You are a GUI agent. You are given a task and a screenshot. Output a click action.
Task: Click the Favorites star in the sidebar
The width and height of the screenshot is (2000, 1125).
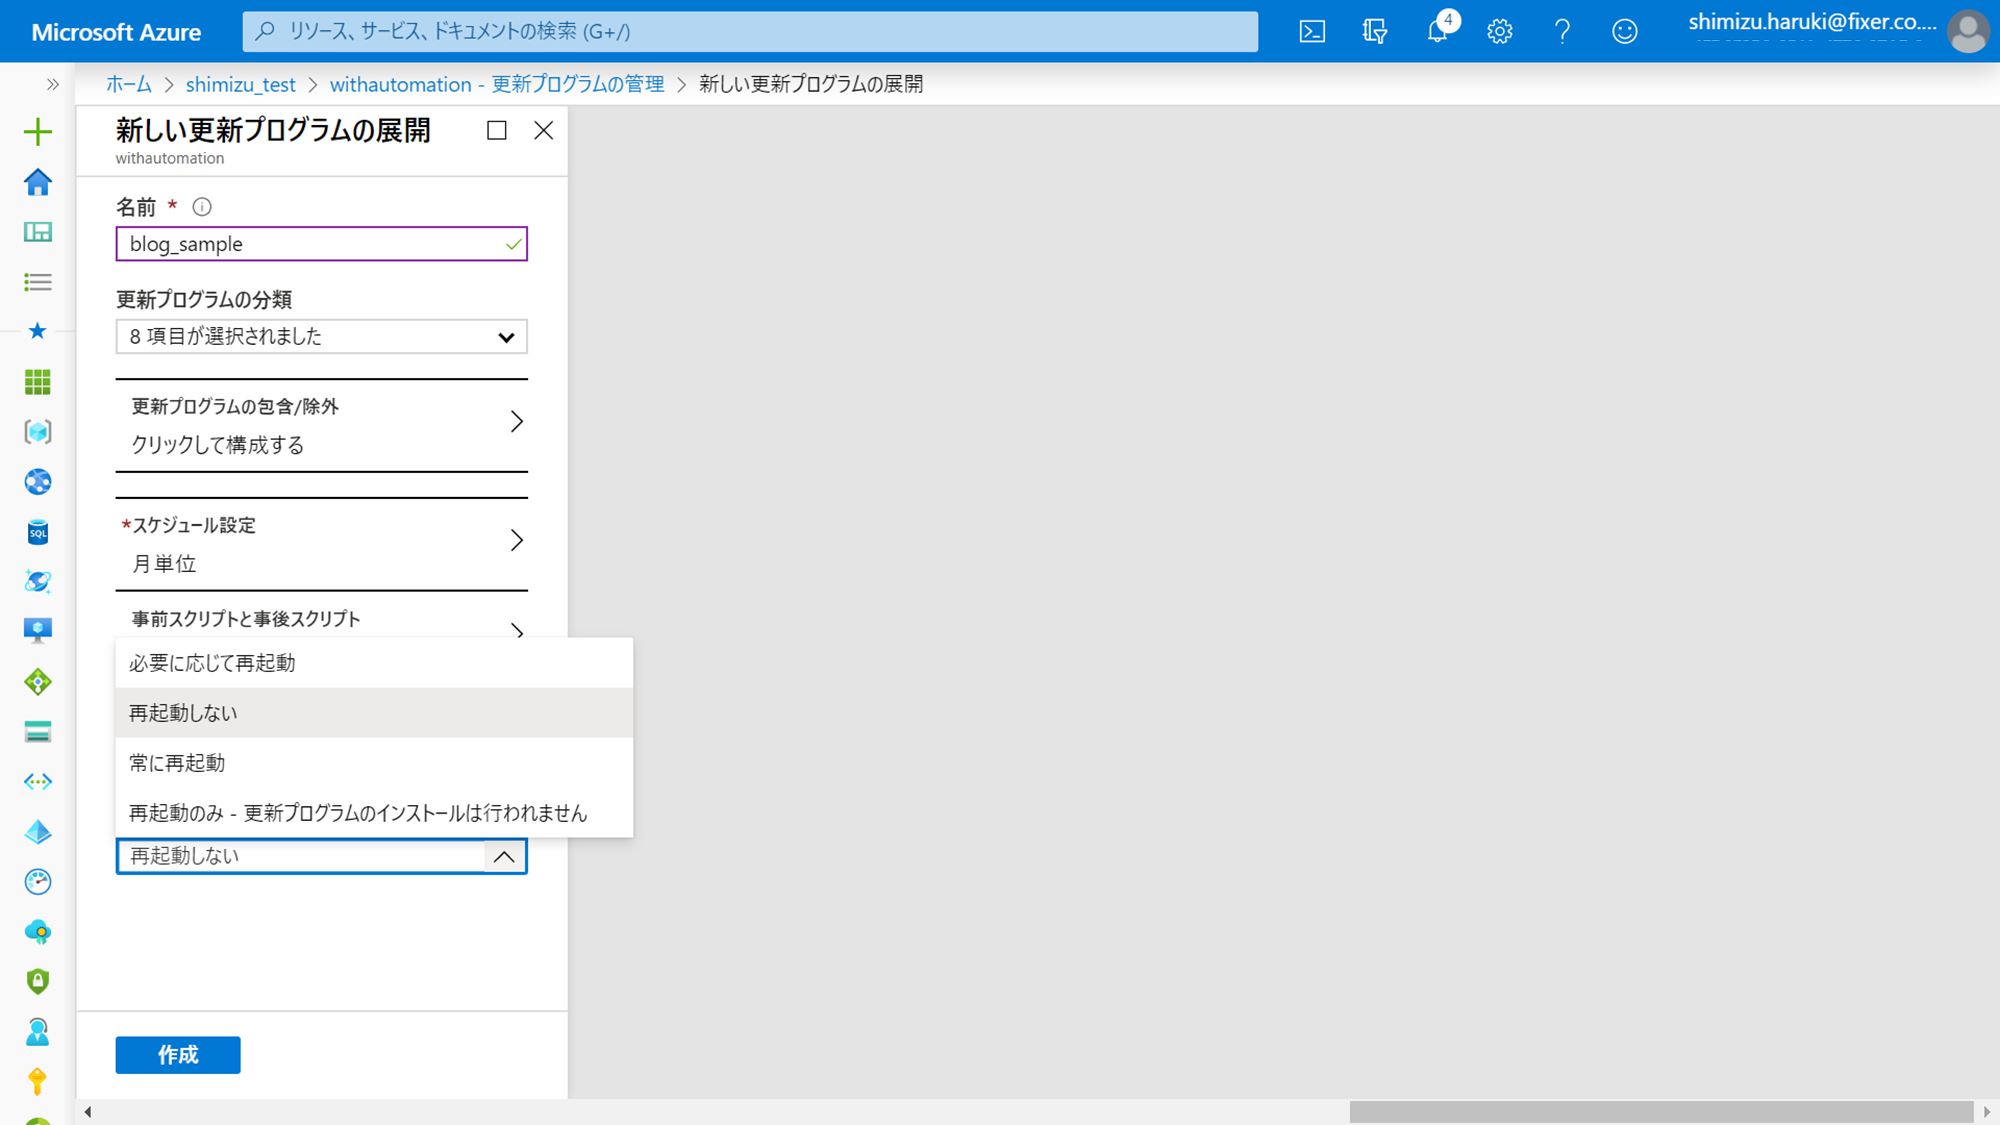37,331
